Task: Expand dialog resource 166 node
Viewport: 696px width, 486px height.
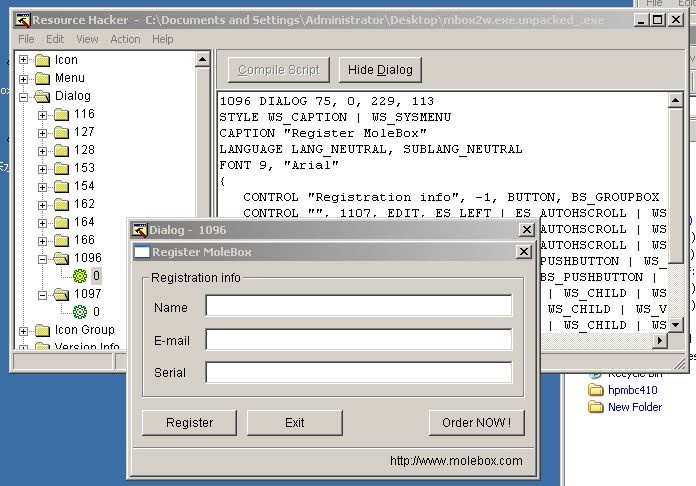Action: [x=42, y=241]
